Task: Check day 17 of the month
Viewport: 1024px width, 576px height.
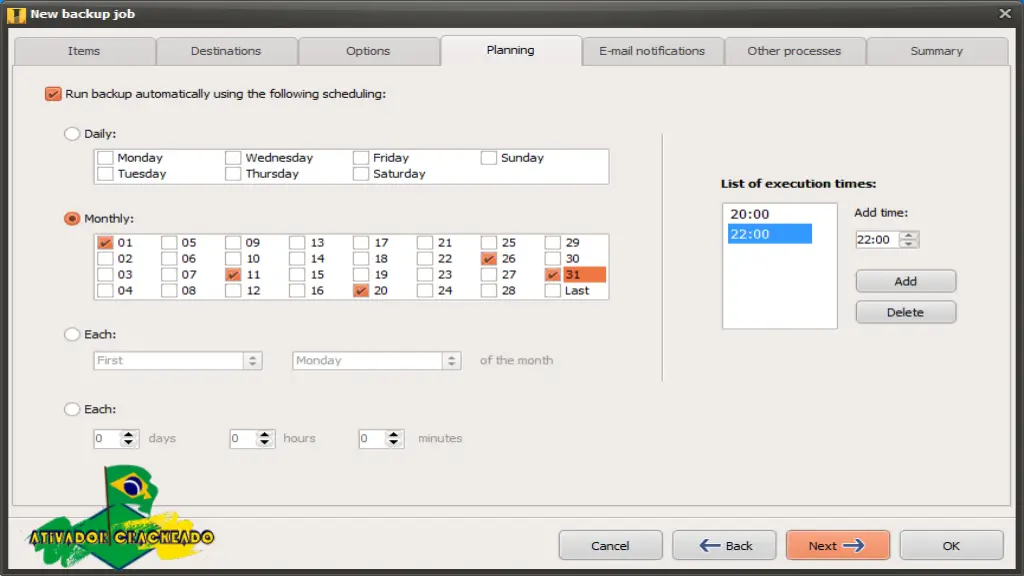Action: tap(360, 243)
